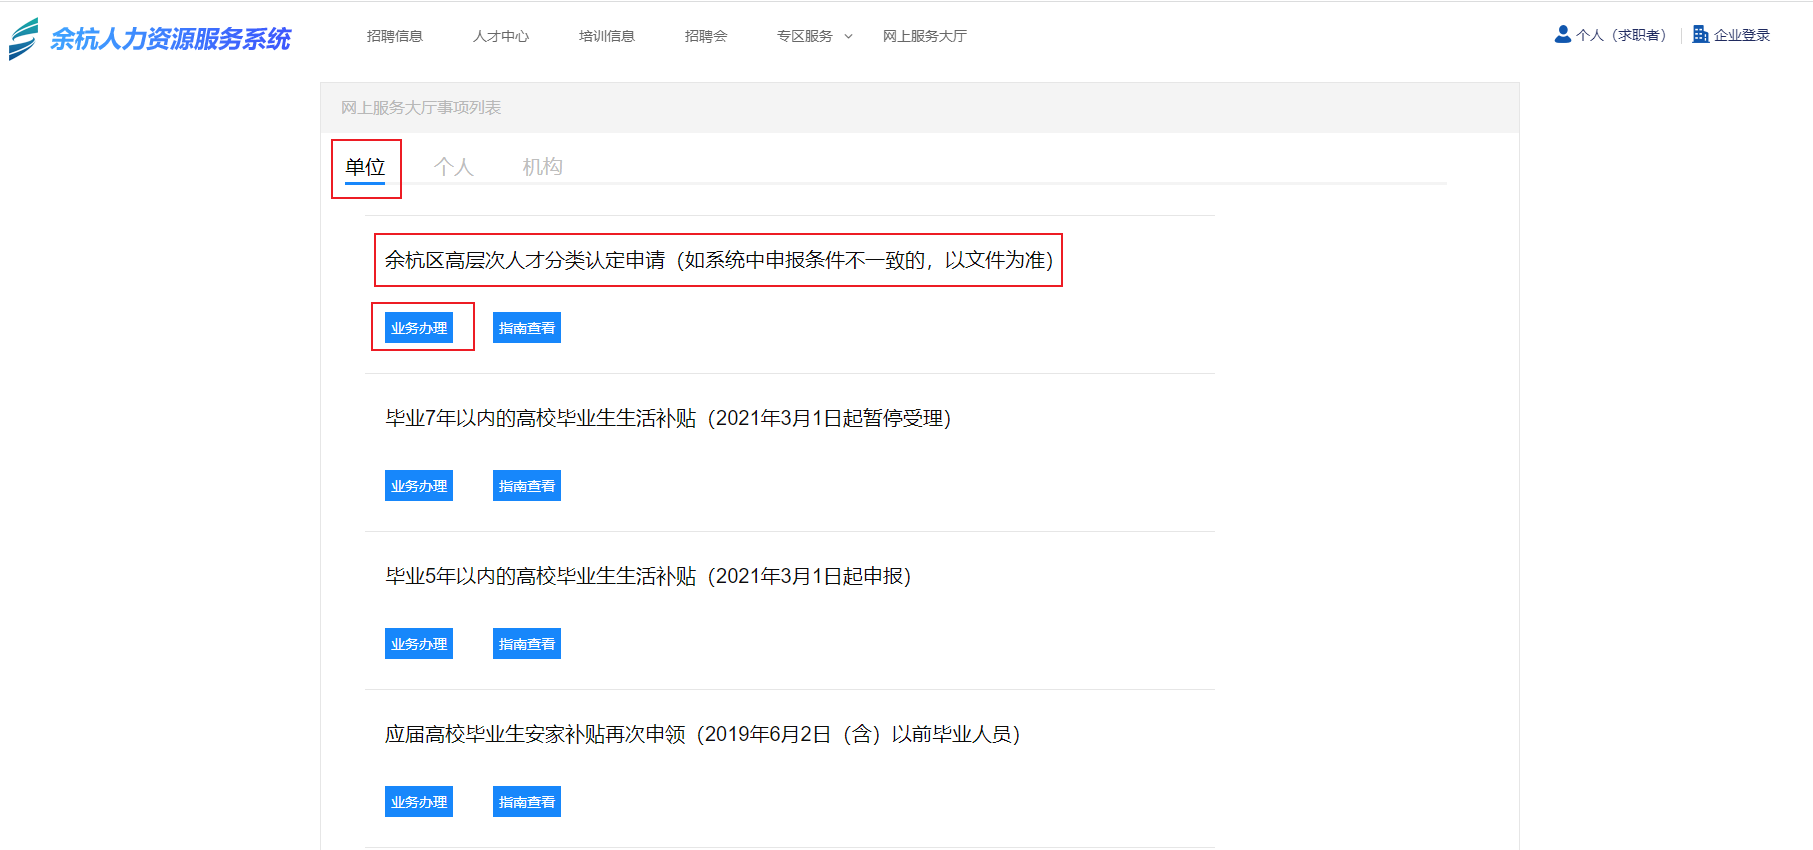The width and height of the screenshot is (1813, 850).
Task: Open the 余杭区高层次人才分类认定申请 title link
Action: (718, 260)
